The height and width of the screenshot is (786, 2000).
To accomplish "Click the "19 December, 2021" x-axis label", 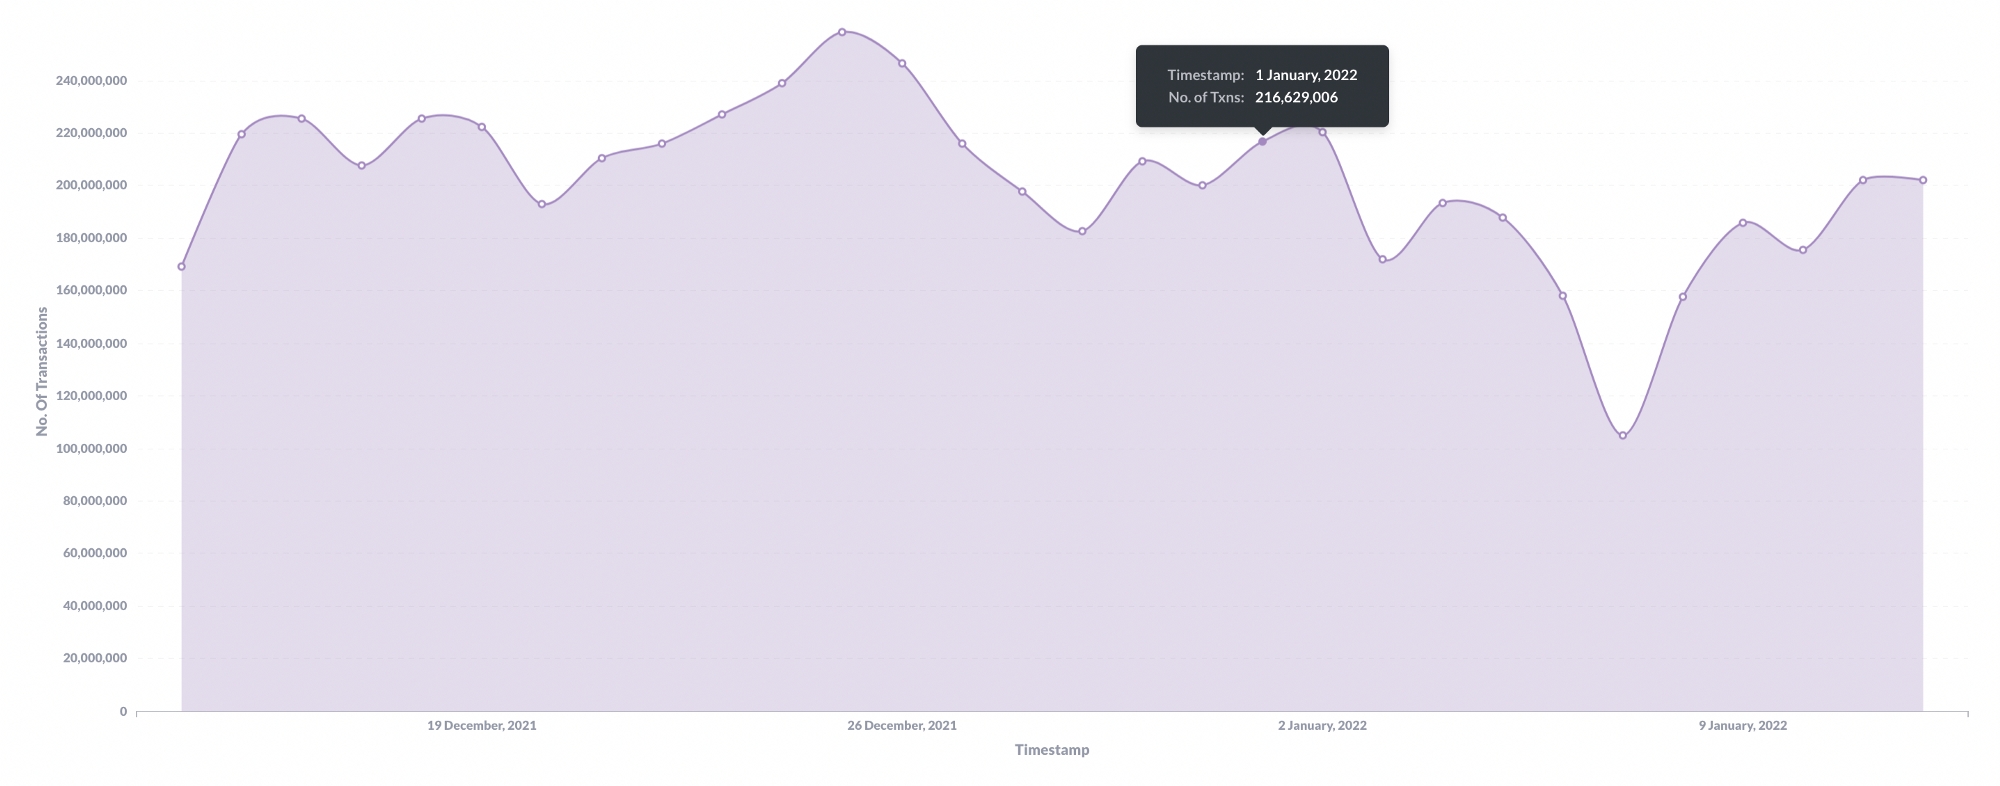I will pos(482,726).
